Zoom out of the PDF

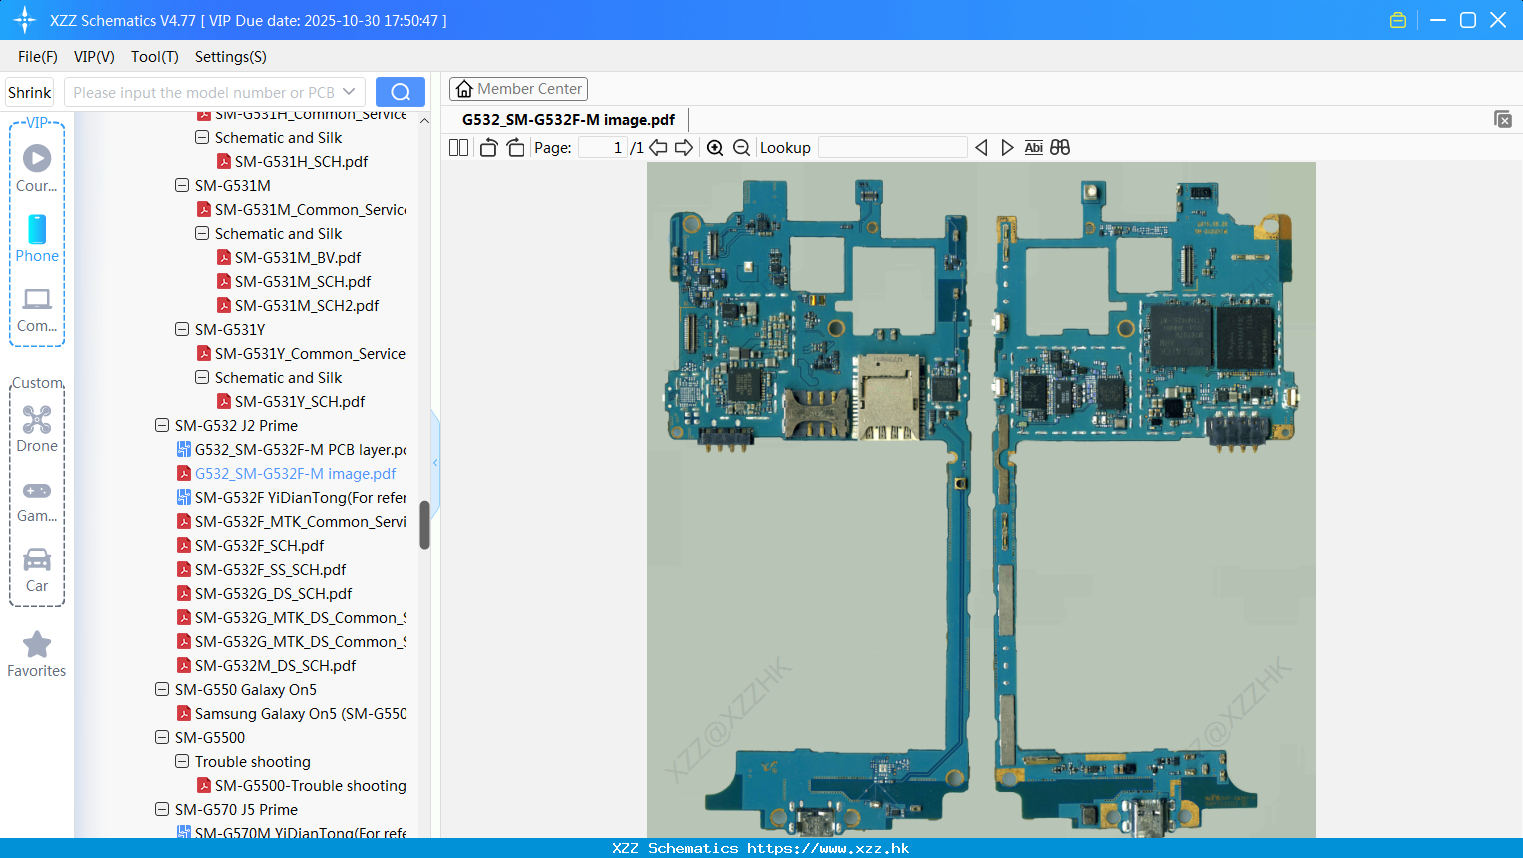[x=741, y=148]
